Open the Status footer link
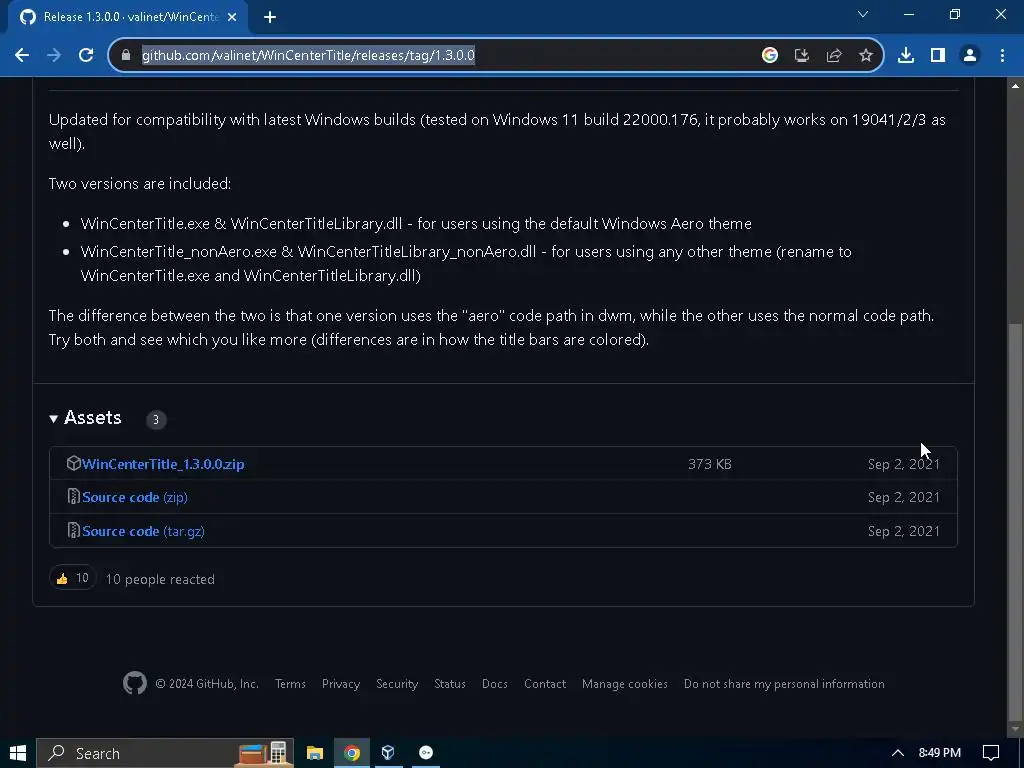 click(x=450, y=684)
